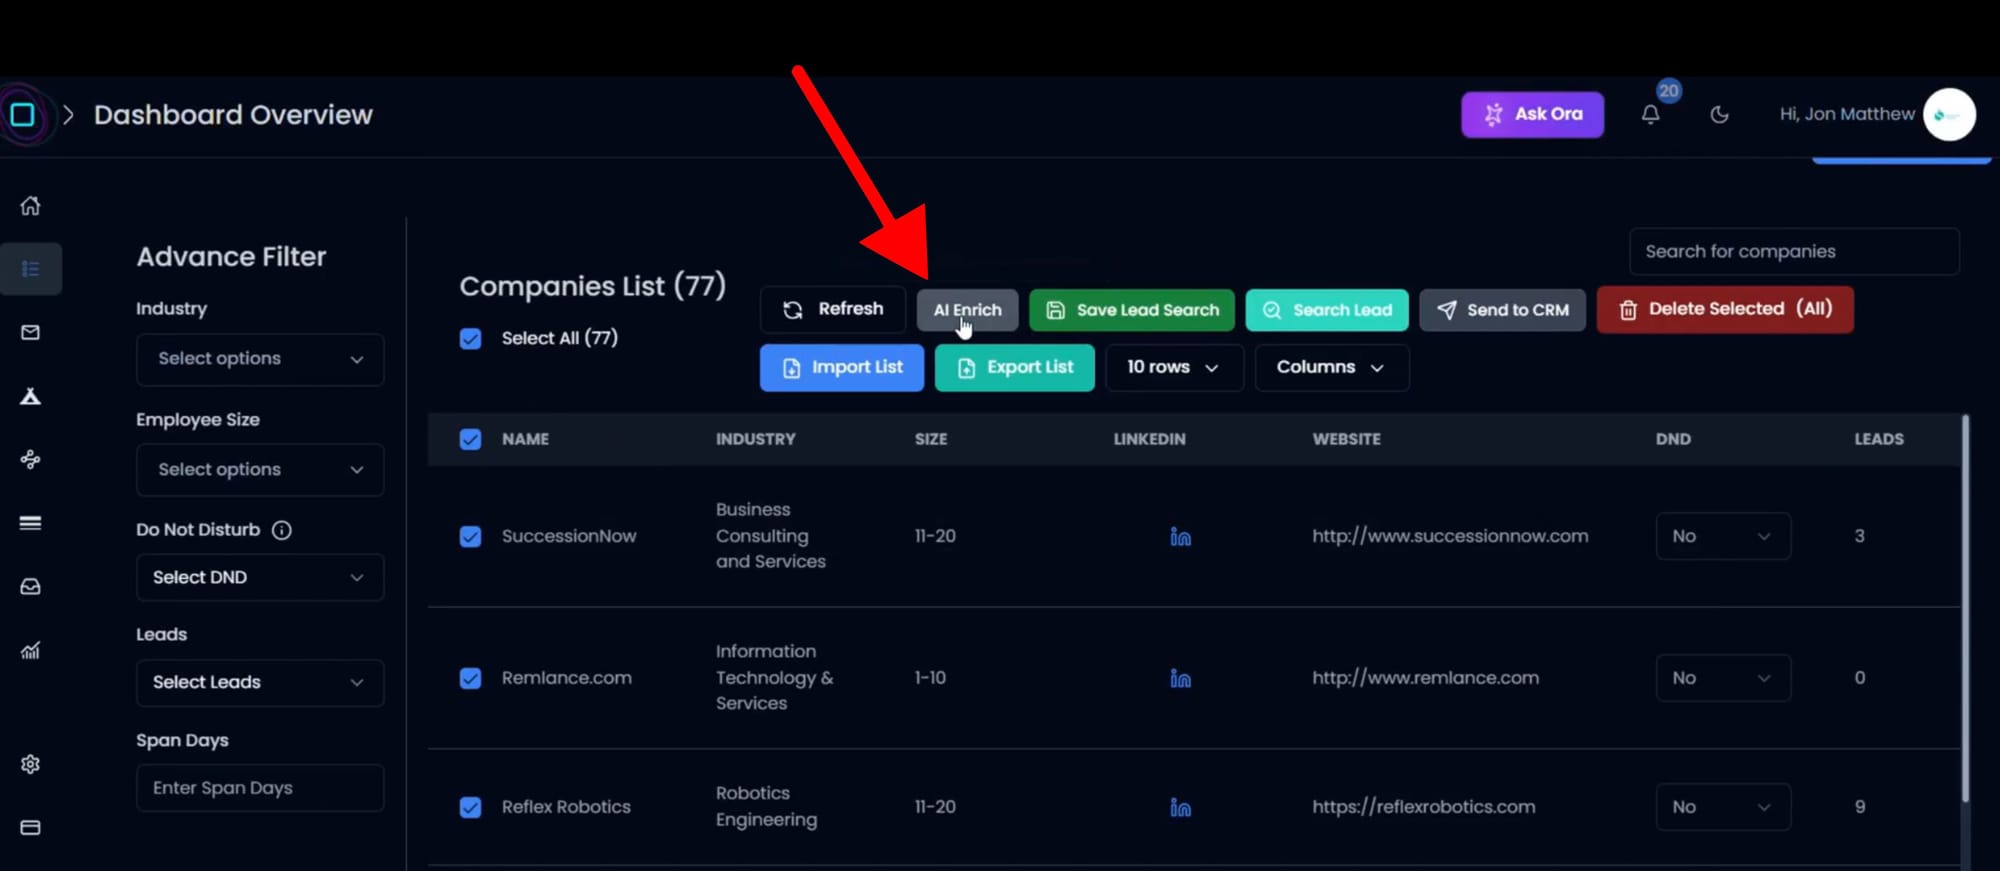The height and width of the screenshot is (871, 2000).
Task: Open SuccessionNow LinkedIn icon
Action: [1180, 537]
